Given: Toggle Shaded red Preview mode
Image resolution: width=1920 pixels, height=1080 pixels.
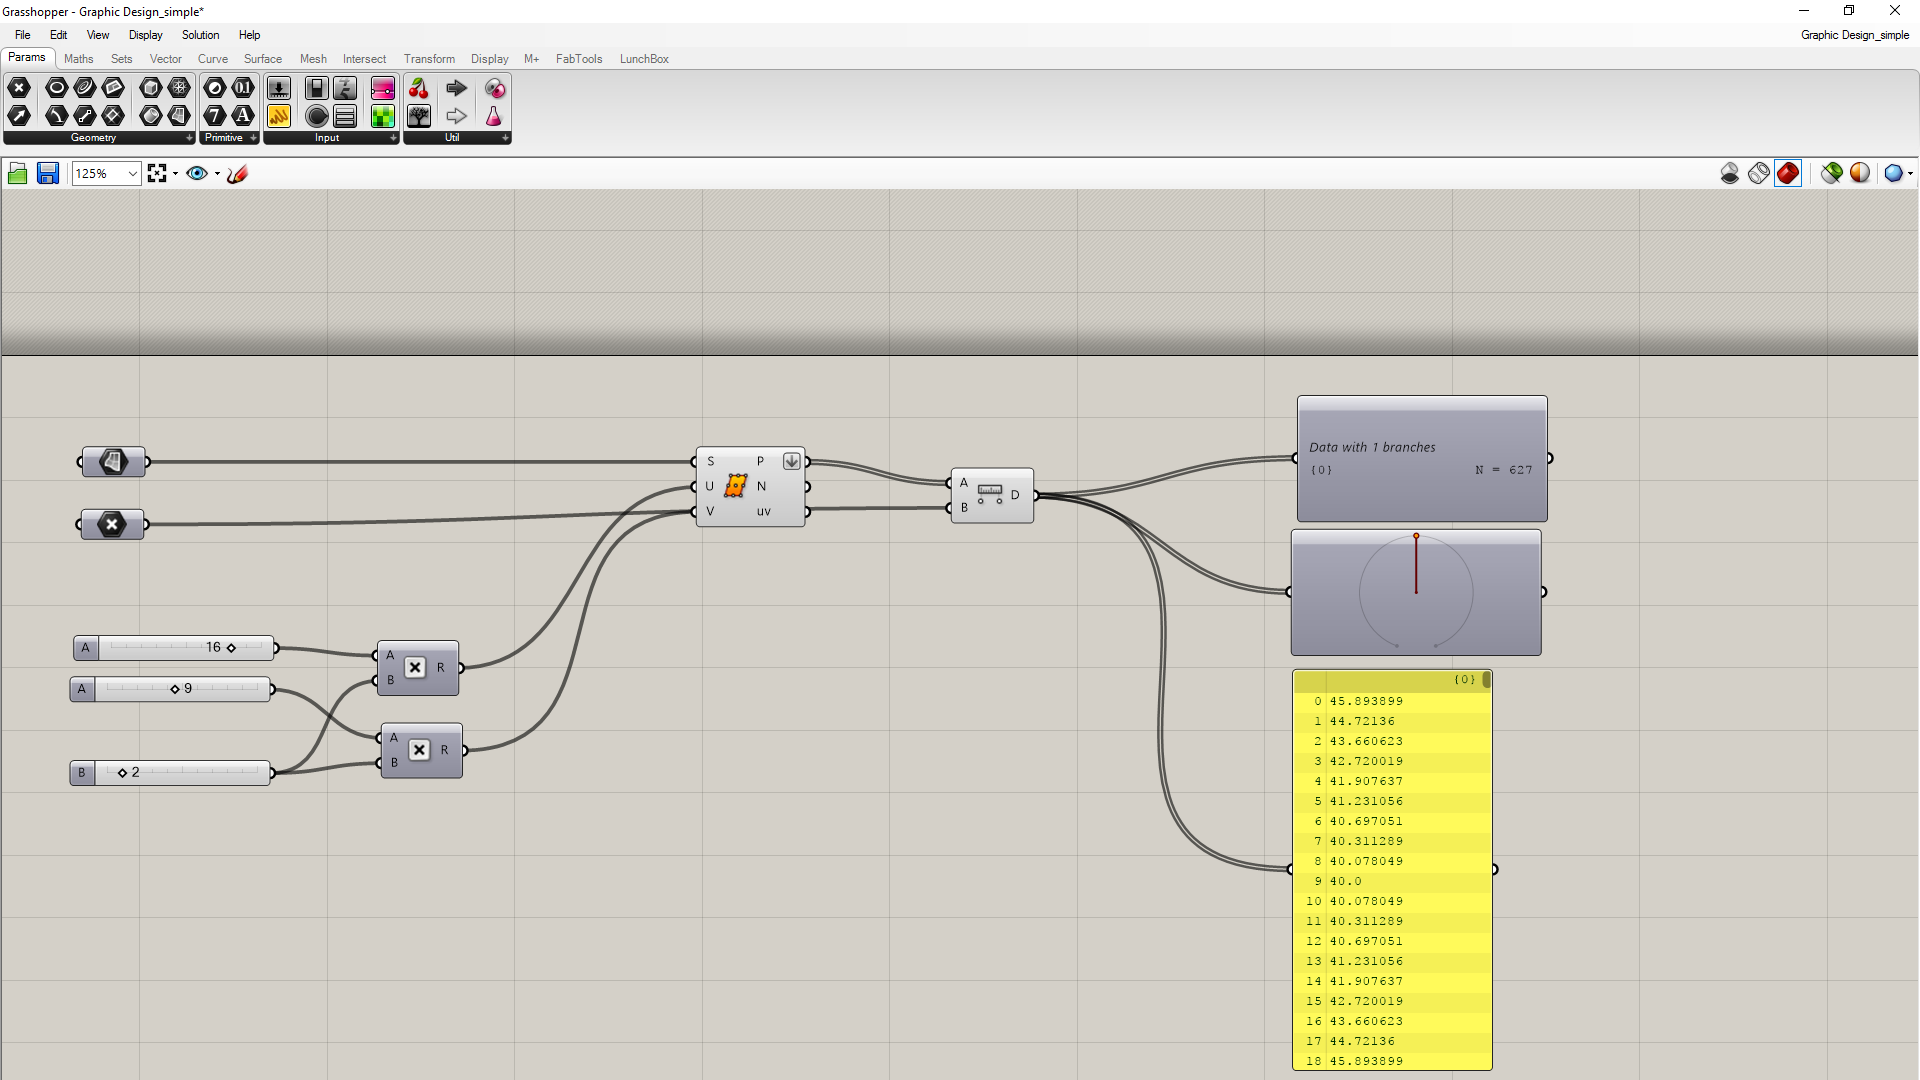Looking at the screenshot, I should [x=1788, y=173].
